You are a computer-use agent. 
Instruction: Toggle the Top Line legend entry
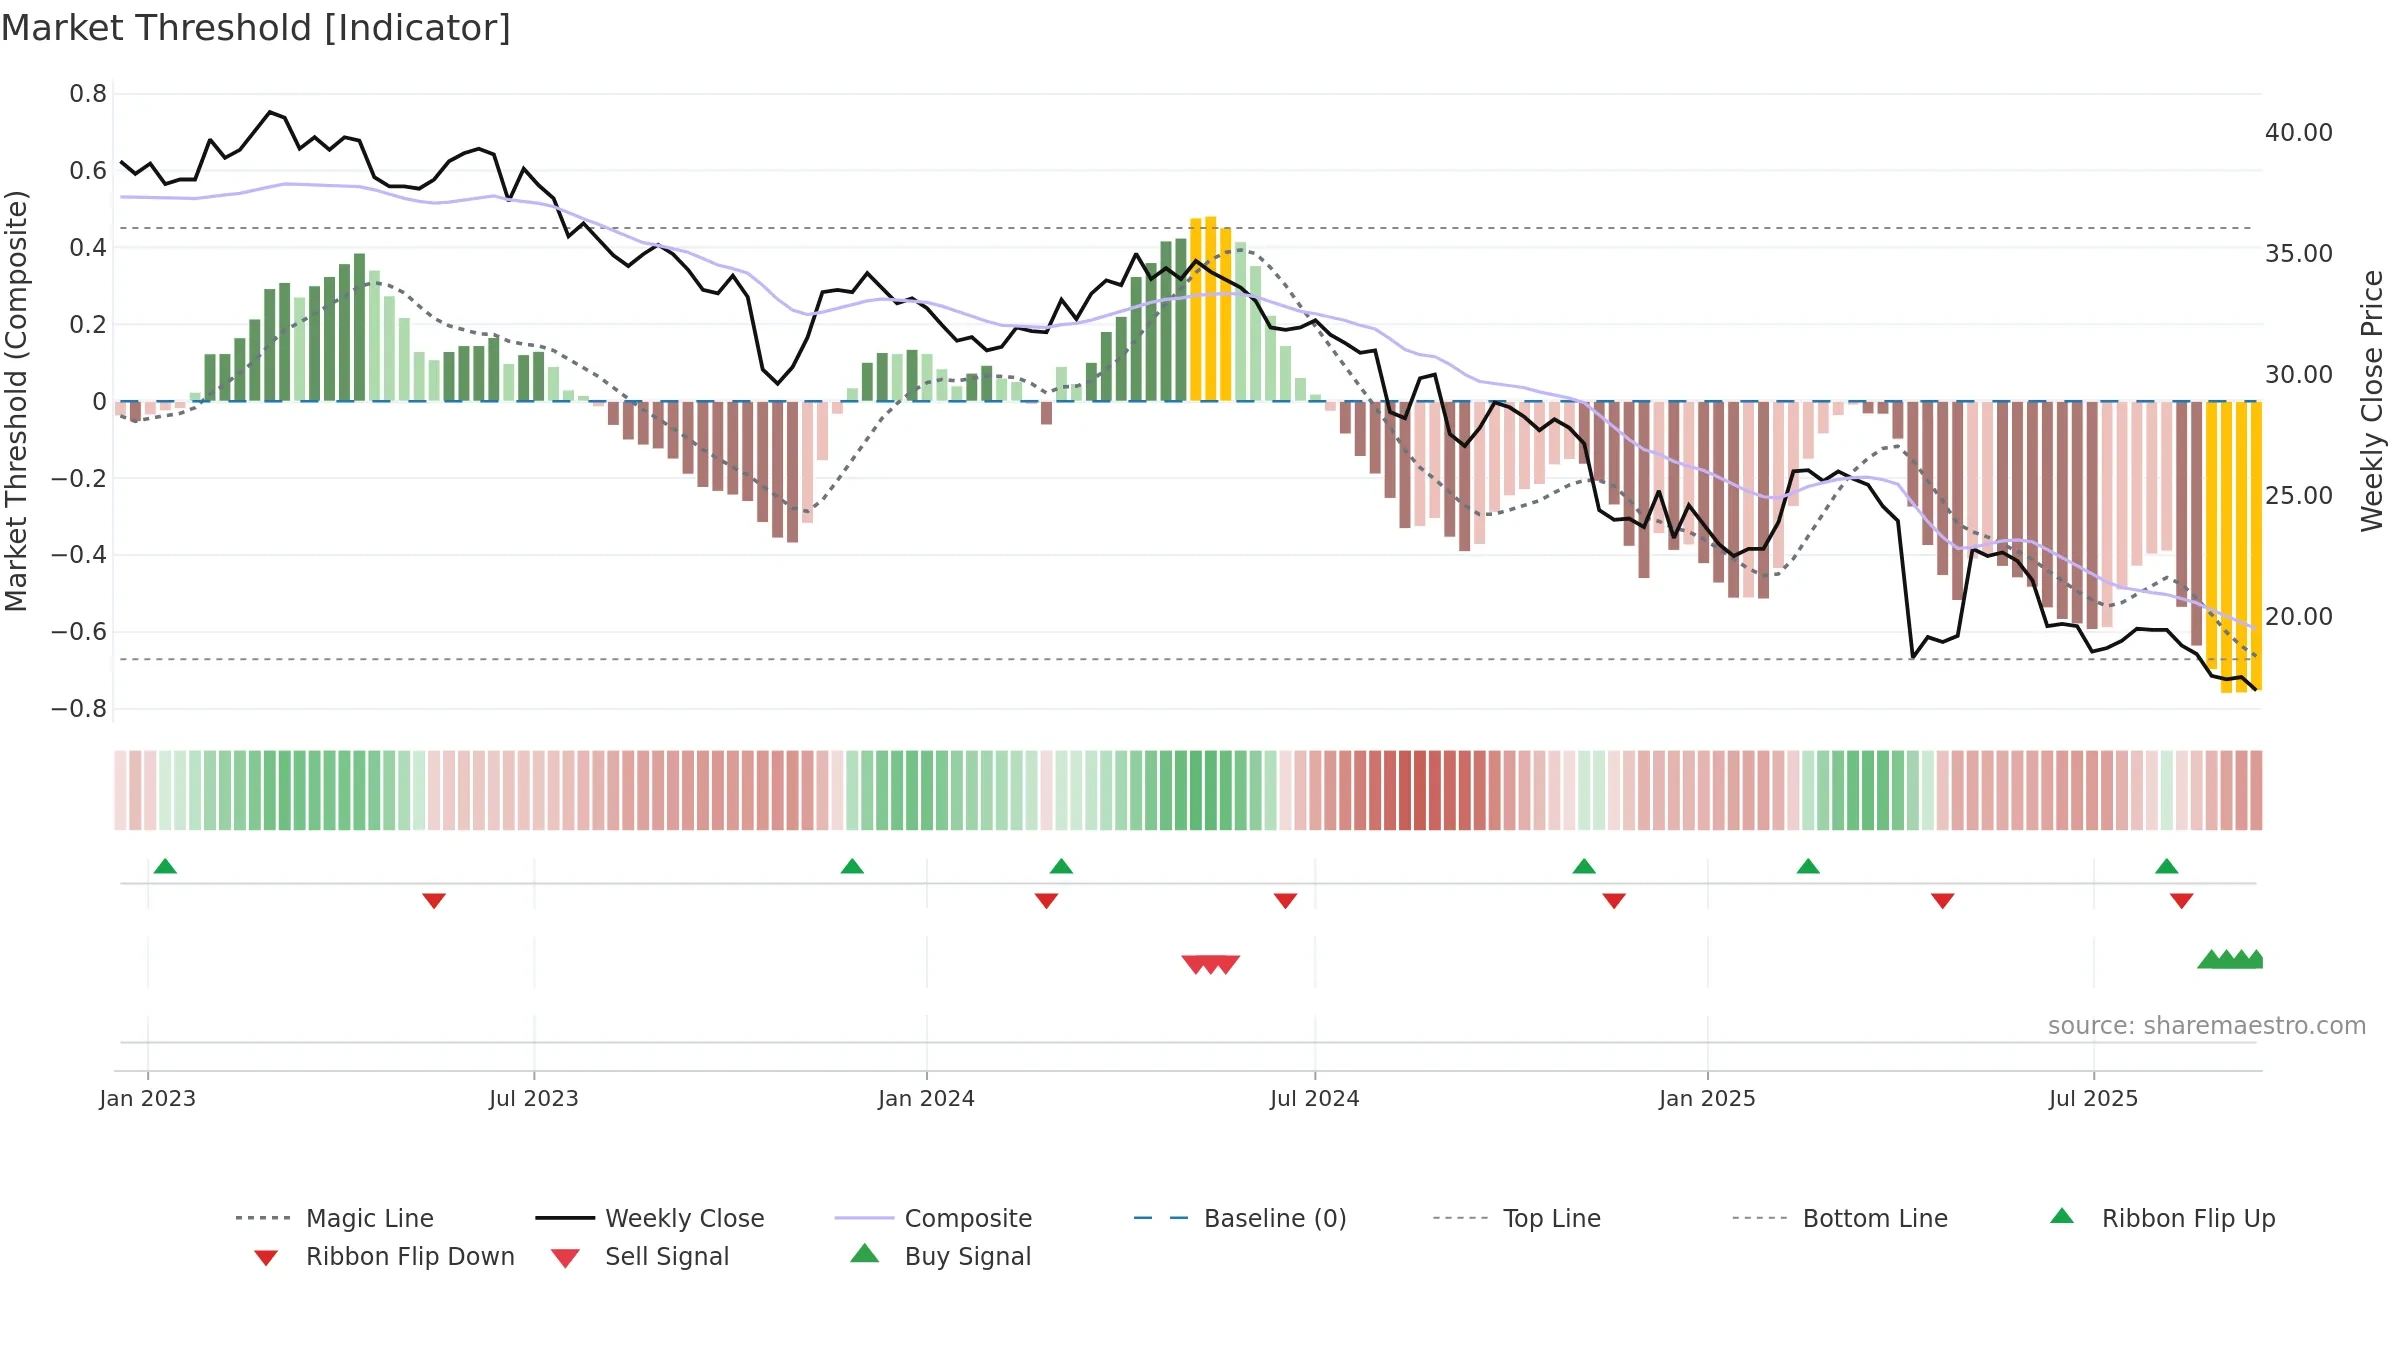(1516, 1218)
